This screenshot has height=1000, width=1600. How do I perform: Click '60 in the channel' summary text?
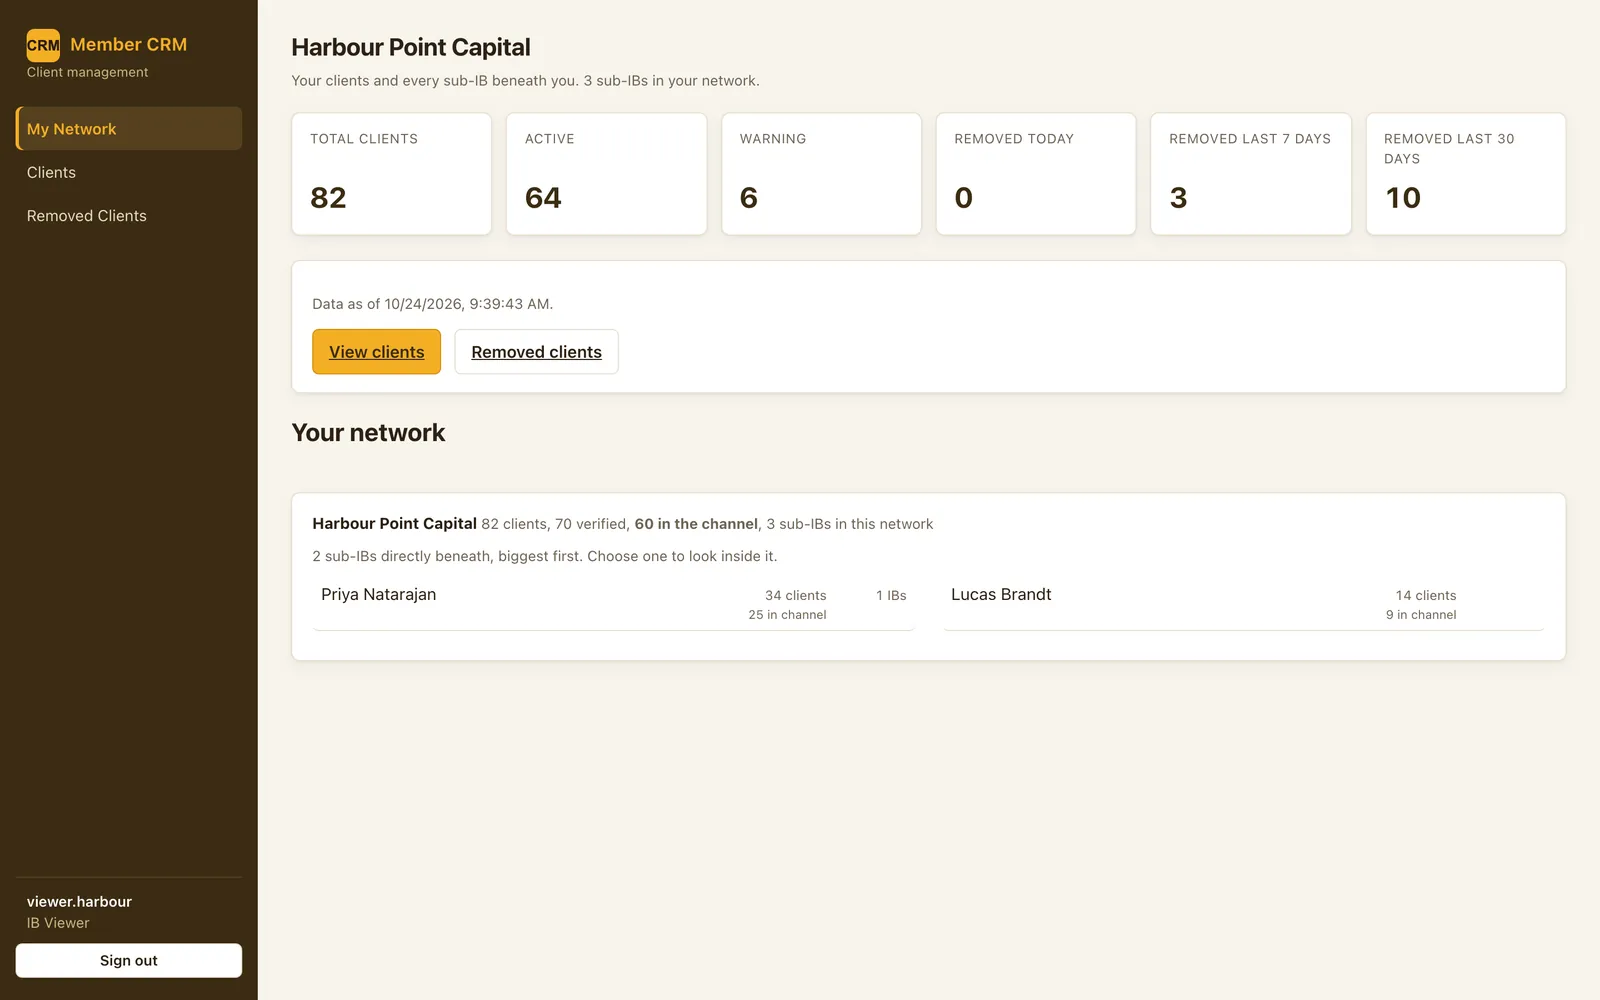pos(696,524)
